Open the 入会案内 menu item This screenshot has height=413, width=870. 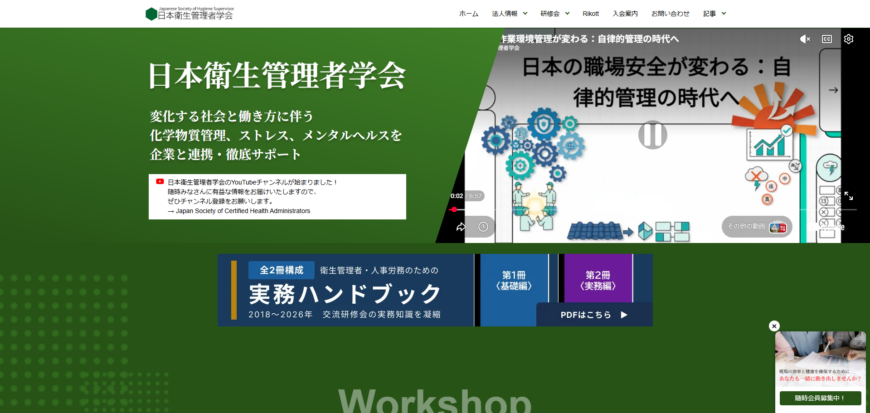(x=625, y=14)
